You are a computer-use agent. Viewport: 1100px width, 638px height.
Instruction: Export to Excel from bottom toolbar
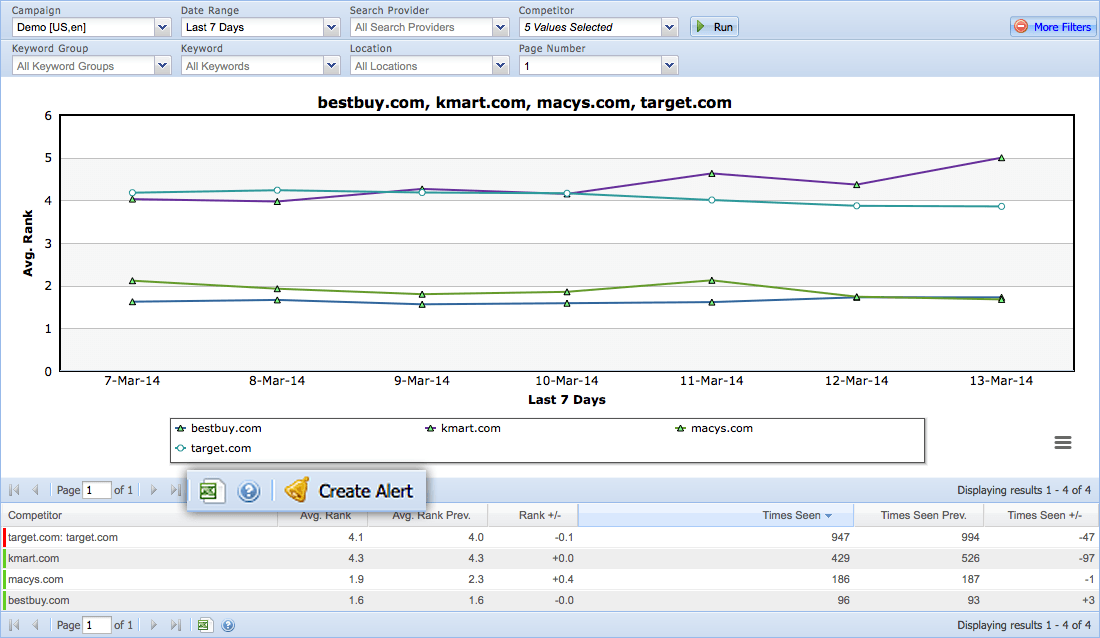click(x=204, y=625)
